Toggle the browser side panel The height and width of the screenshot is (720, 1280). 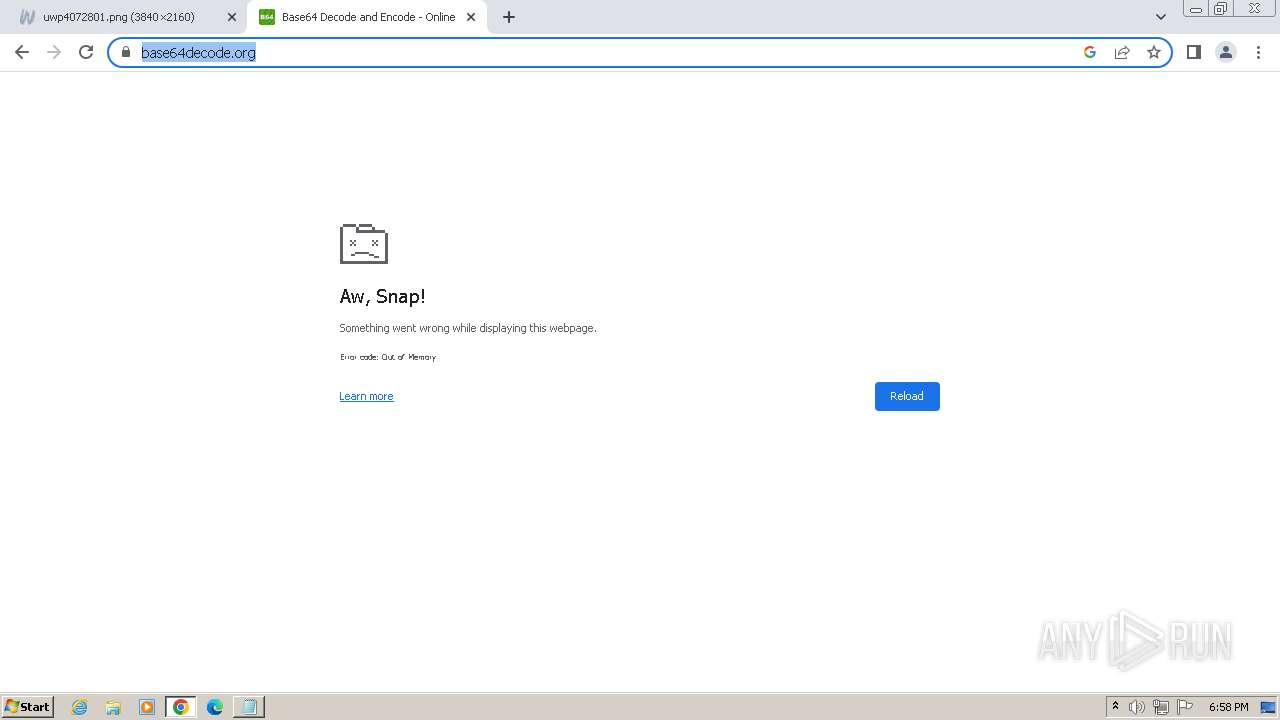point(1194,52)
